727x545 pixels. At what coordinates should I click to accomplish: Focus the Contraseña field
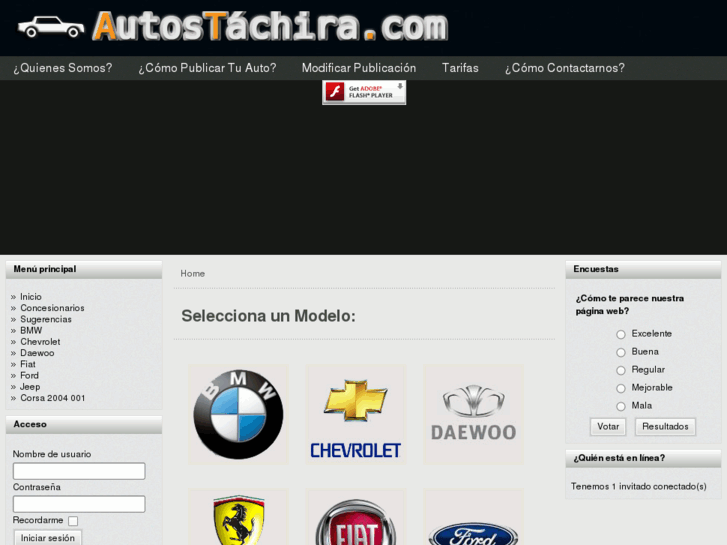pyautogui.click(x=79, y=504)
